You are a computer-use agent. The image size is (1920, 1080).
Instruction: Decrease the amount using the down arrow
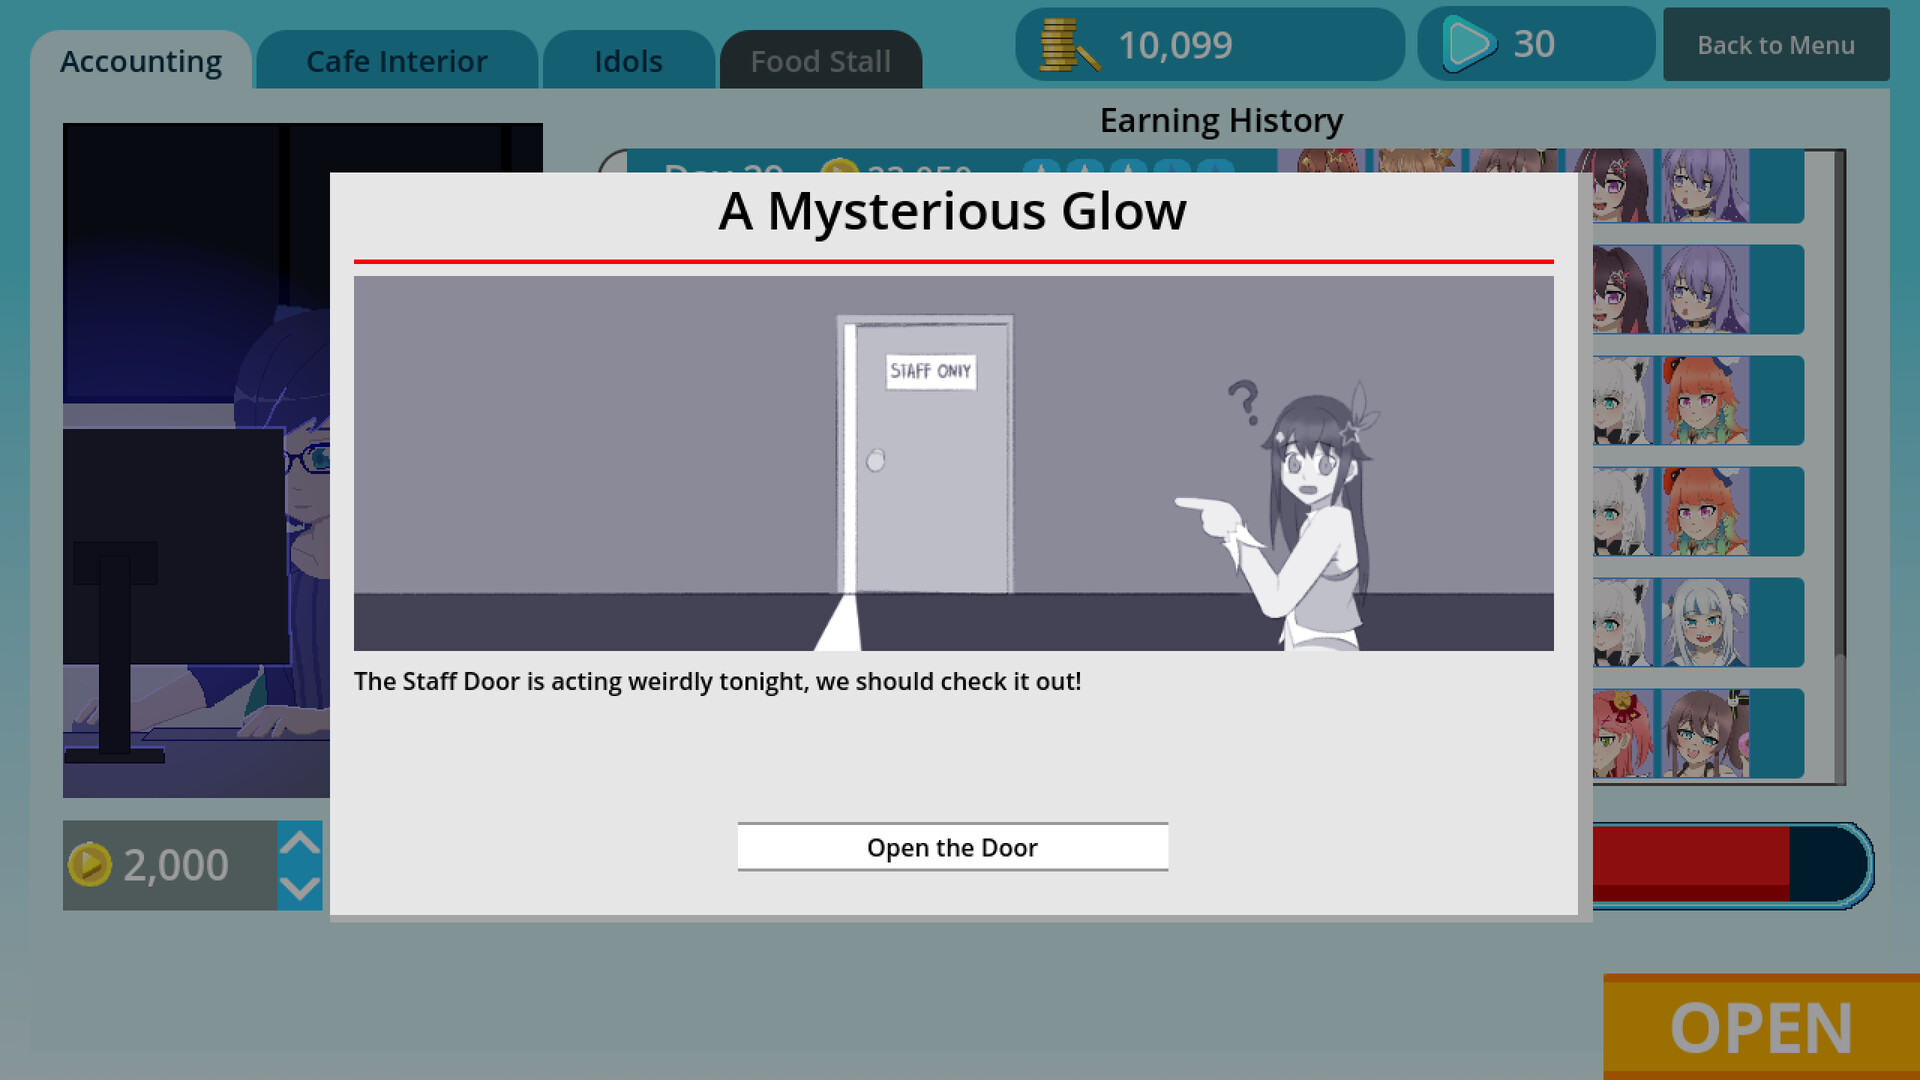(298, 890)
